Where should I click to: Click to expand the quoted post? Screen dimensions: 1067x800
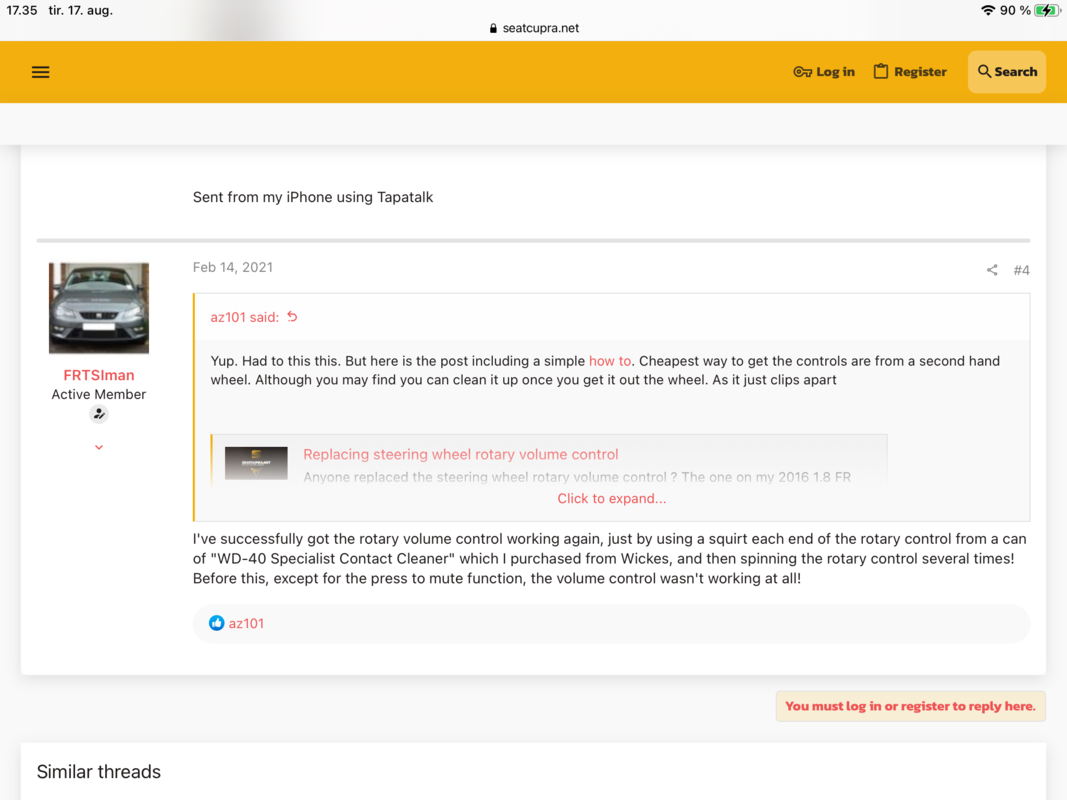[611, 498]
